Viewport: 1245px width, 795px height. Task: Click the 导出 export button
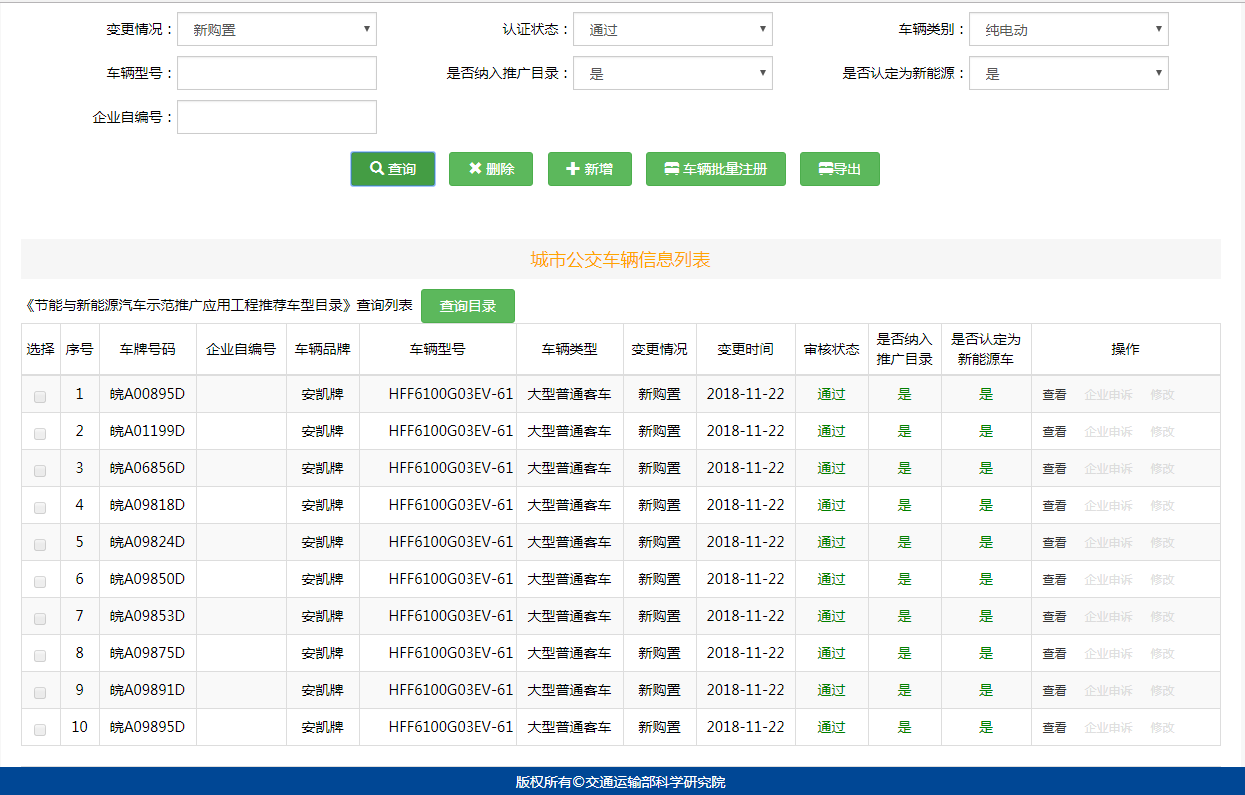839,169
